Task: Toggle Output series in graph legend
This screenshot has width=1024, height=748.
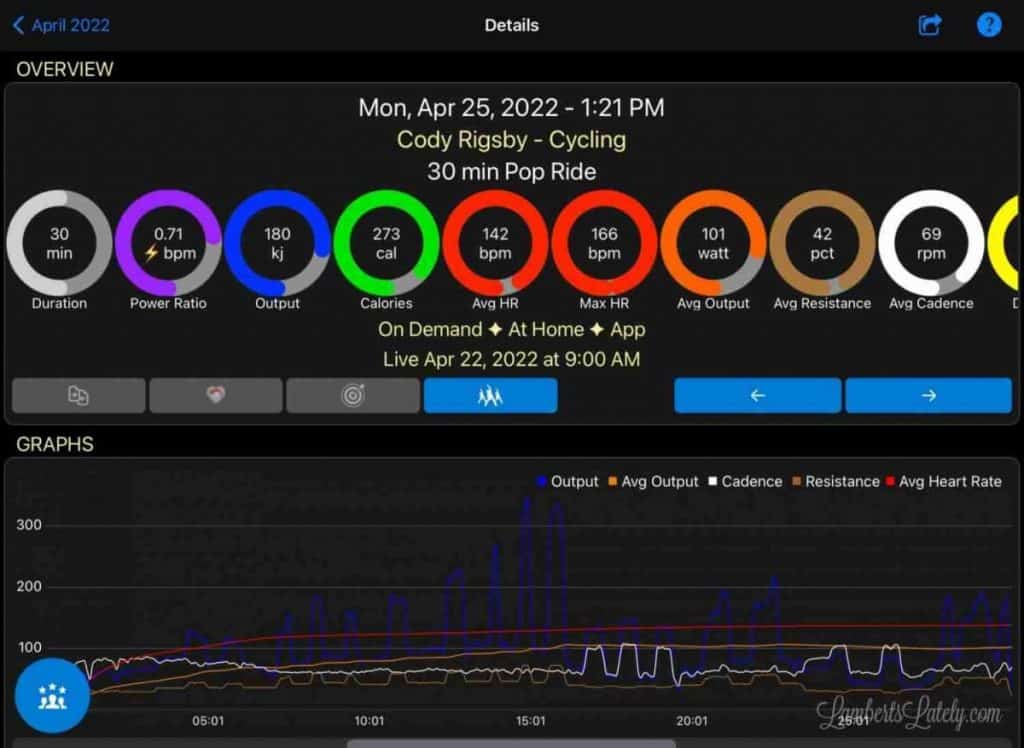Action: pyautogui.click(x=567, y=481)
